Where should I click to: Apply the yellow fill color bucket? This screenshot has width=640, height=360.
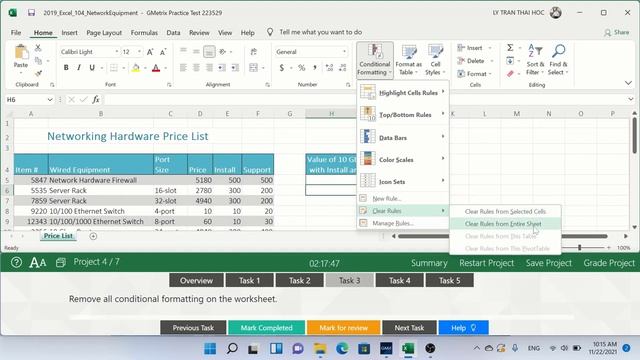pos(136,68)
